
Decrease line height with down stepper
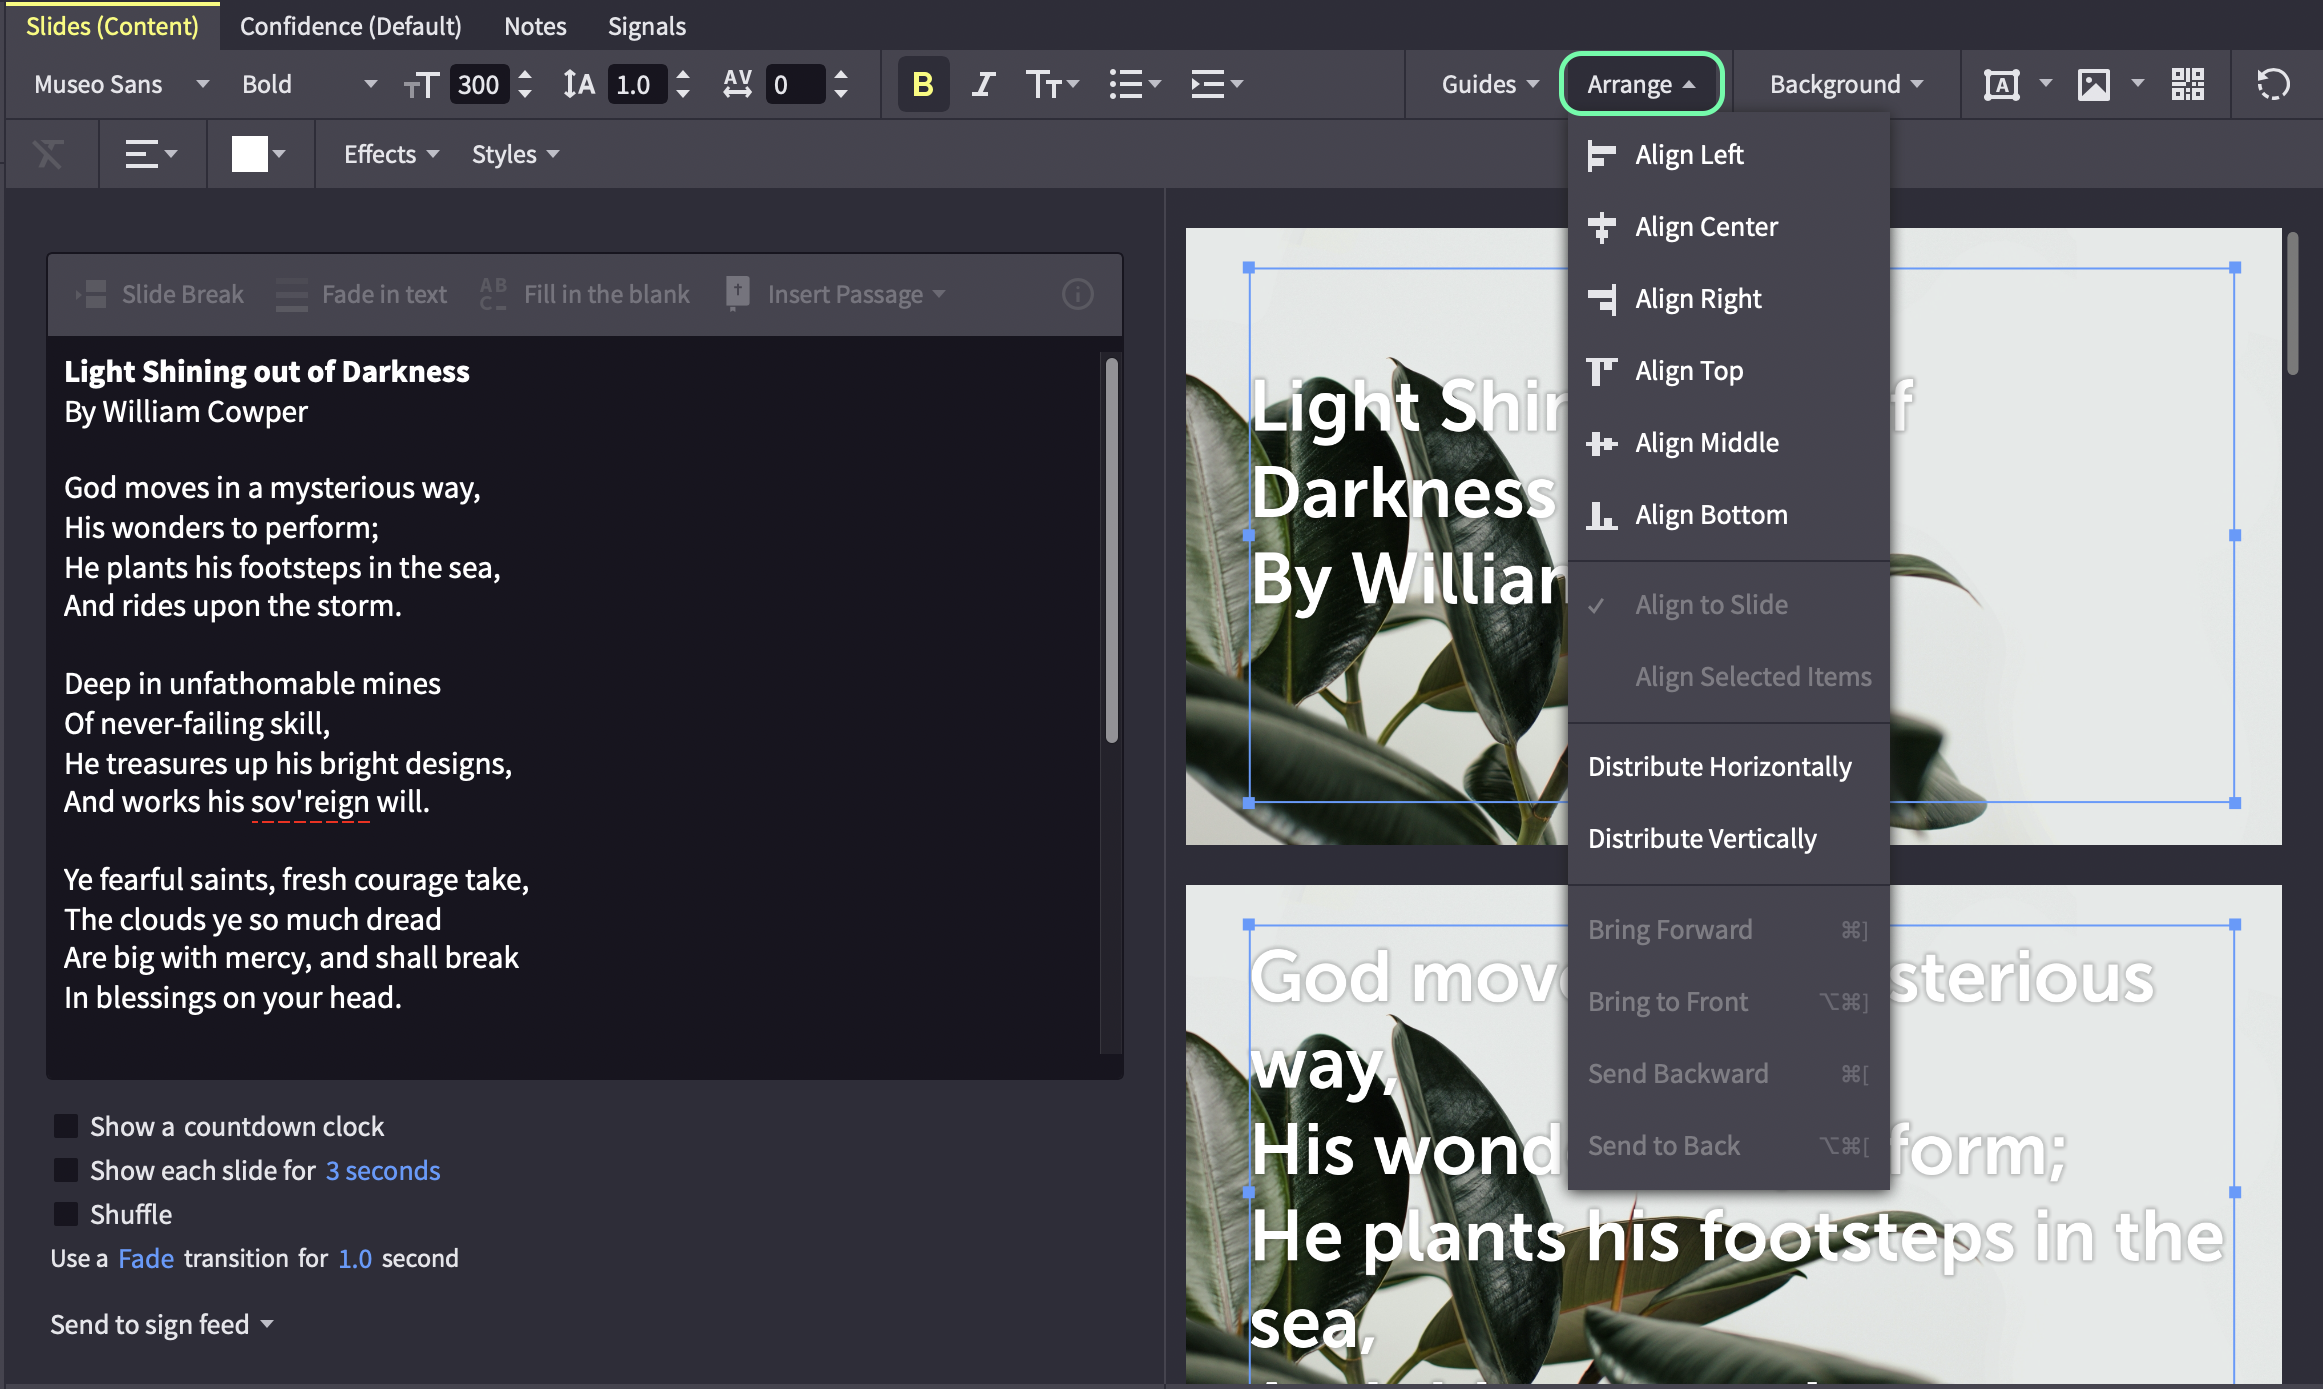[683, 95]
